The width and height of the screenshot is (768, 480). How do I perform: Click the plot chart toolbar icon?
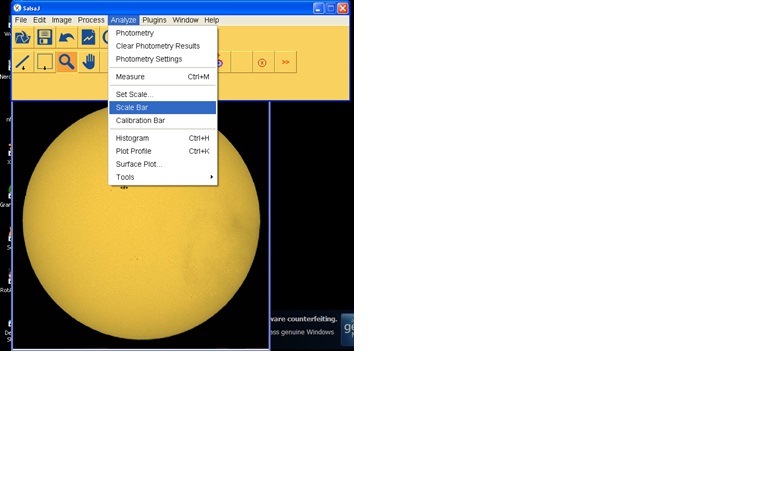(89, 38)
